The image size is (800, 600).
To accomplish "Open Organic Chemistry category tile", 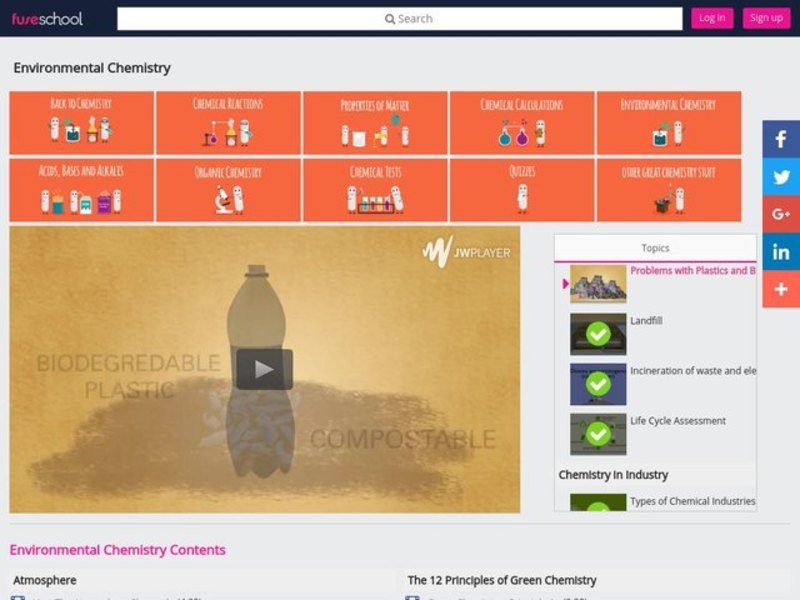I will [x=228, y=189].
